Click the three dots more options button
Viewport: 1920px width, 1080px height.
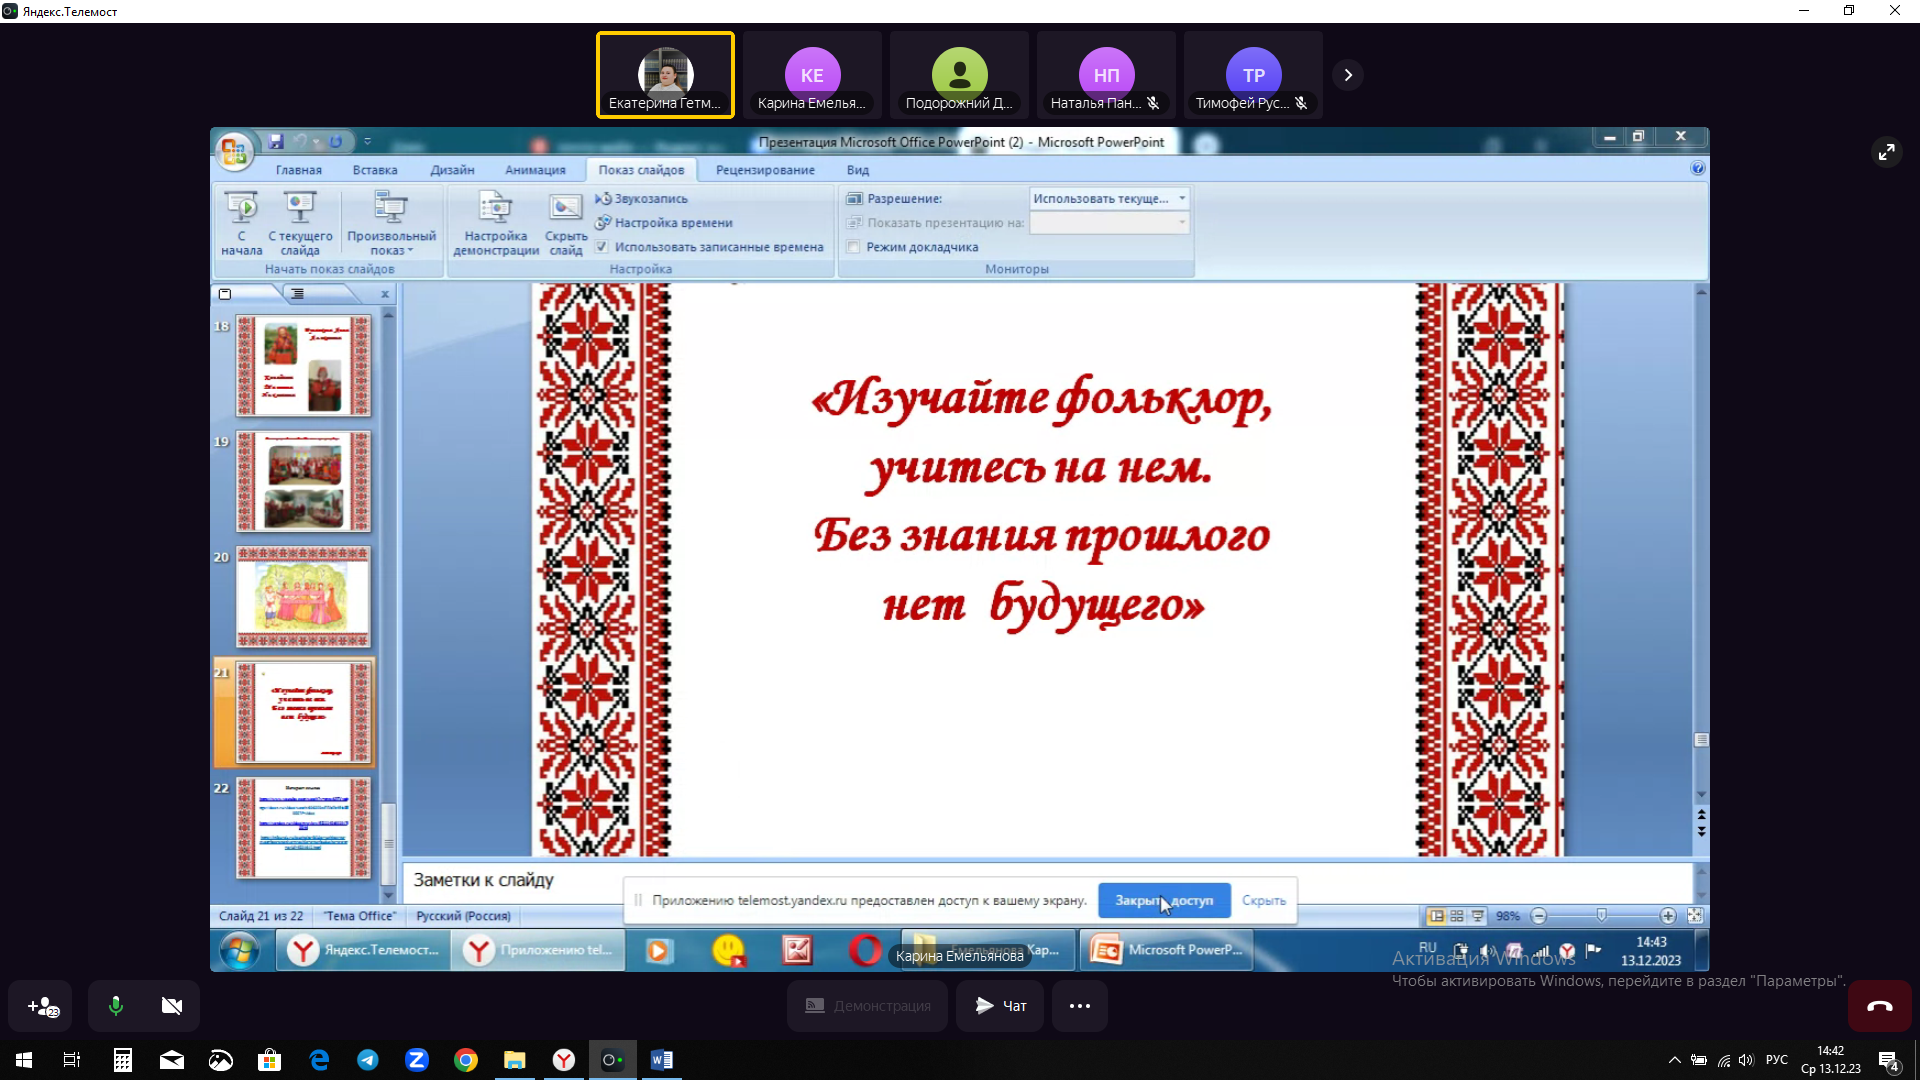[1080, 1006]
